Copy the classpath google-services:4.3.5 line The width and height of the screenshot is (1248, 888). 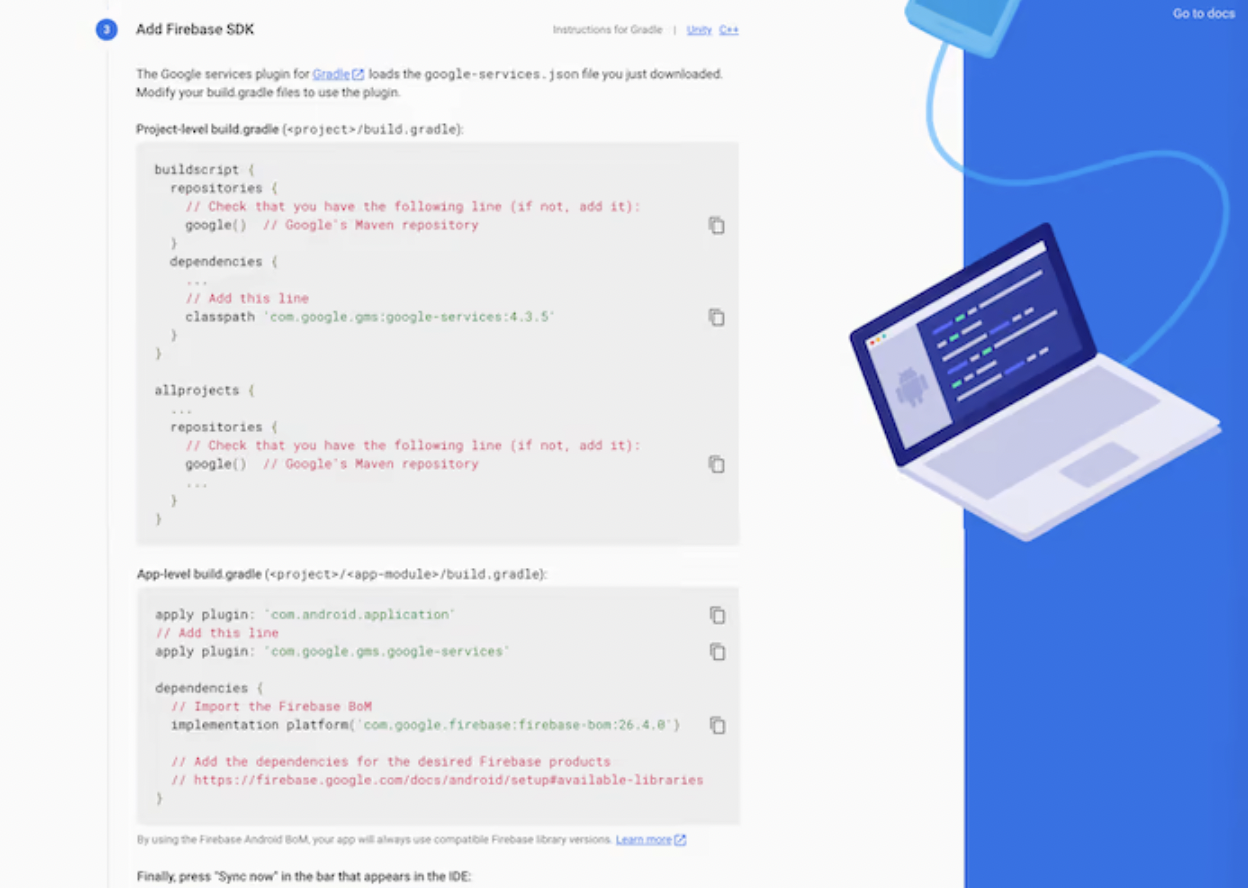point(716,317)
